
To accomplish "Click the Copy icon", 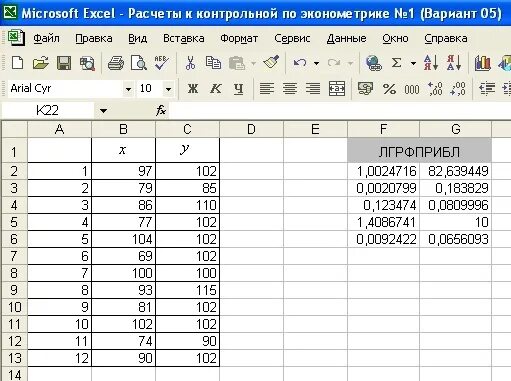I will (x=213, y=63).
